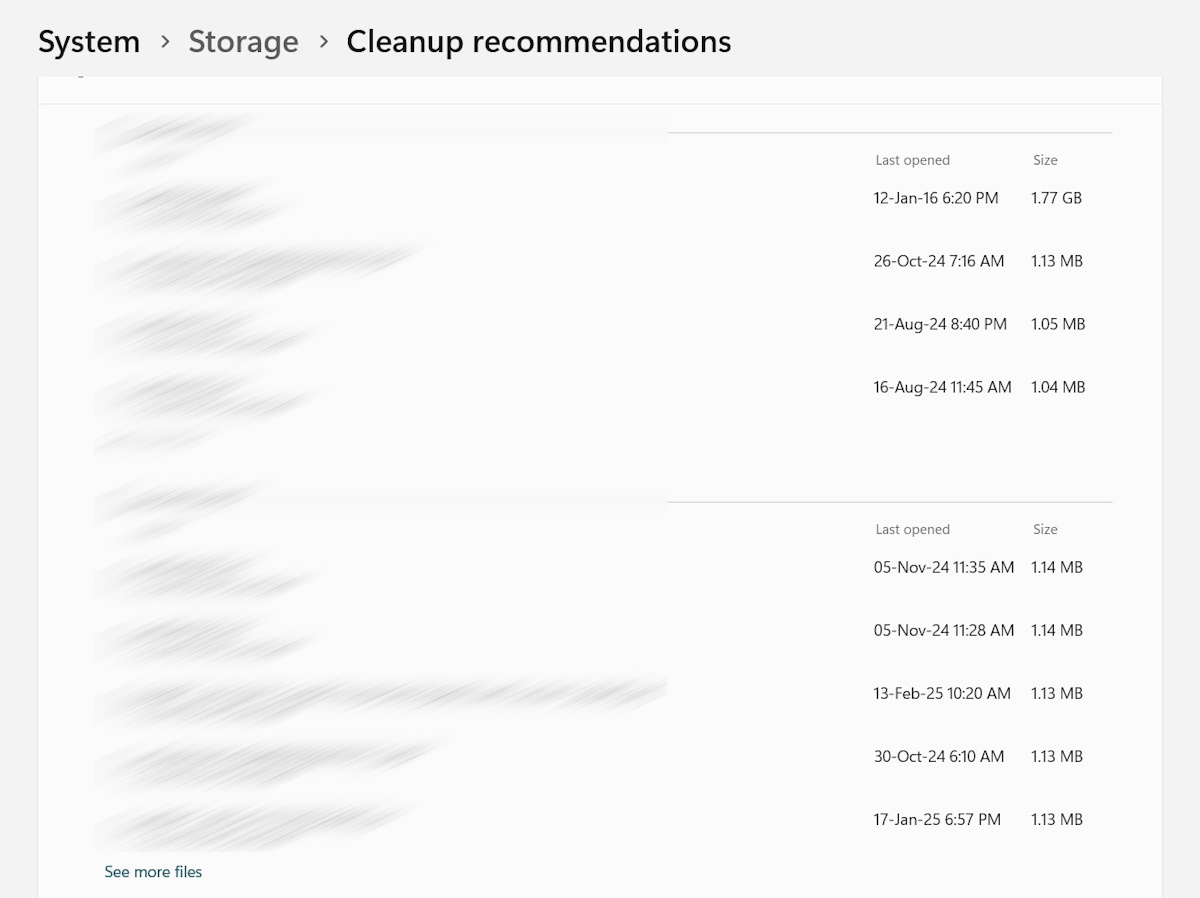
Task: Click the Last opened header in lower list
Action: 913,529
